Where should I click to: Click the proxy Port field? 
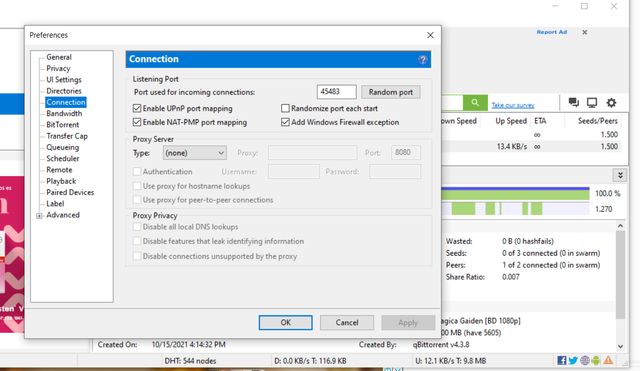click(406, 153)
